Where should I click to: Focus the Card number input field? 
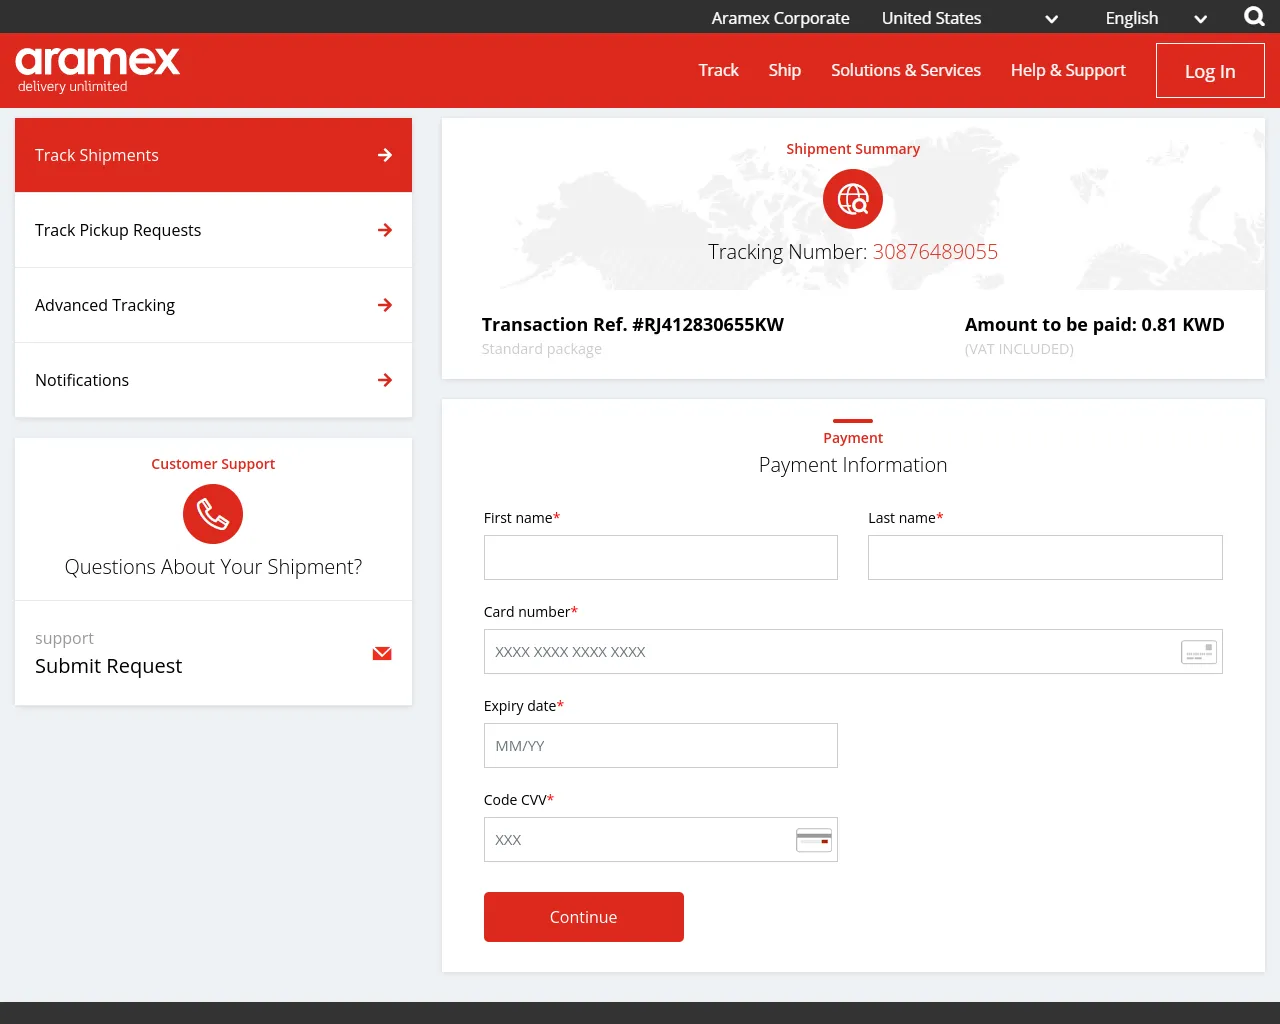point(853,652)
